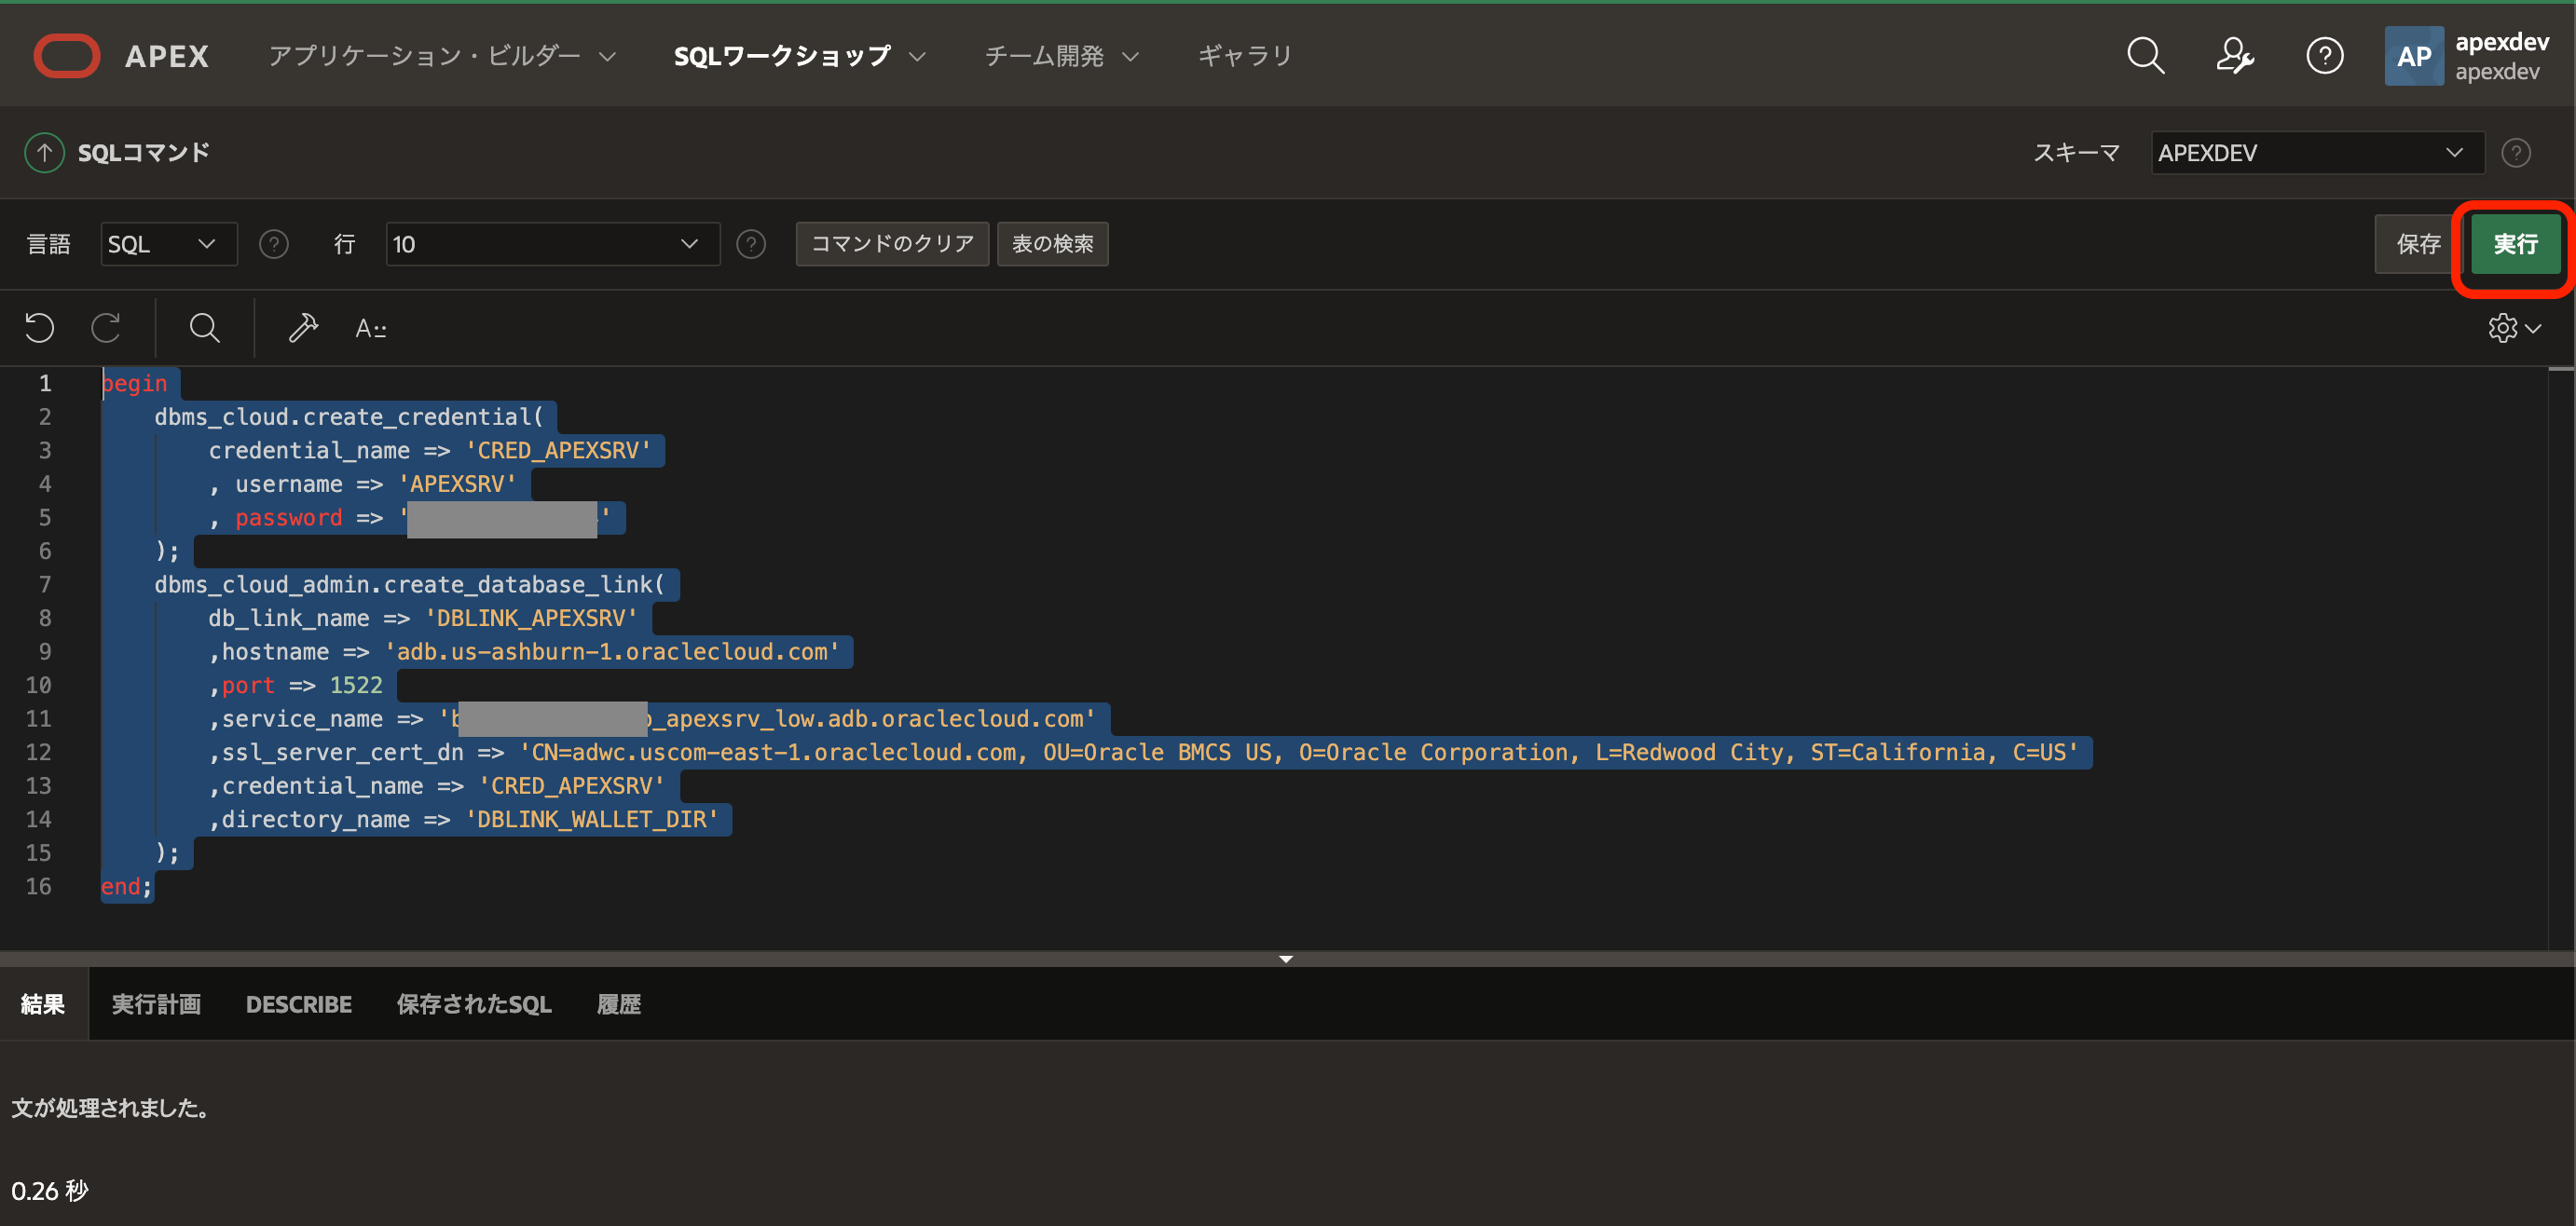2576x1226 pixels.
Task: Open the administration user-wrench icon
Action: point(2234,56)
